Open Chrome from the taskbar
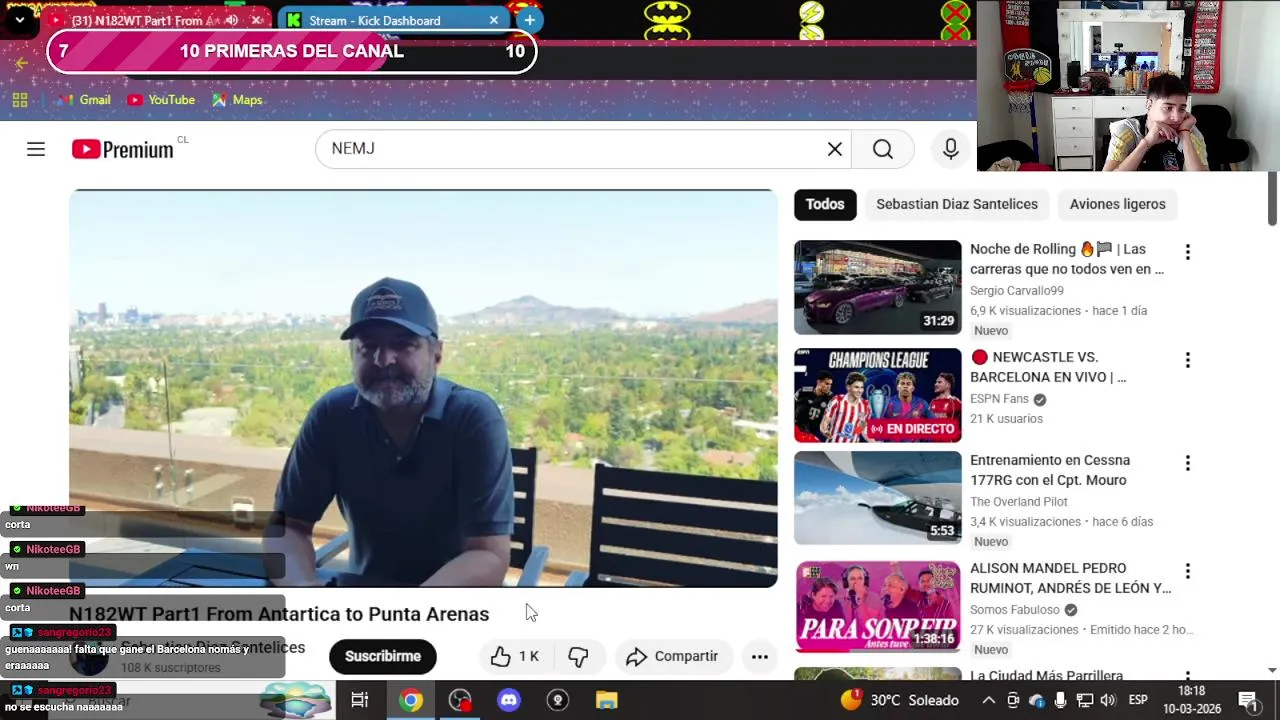The height and width of the screenshot is (720, 1280). click(x=410, y=700)
